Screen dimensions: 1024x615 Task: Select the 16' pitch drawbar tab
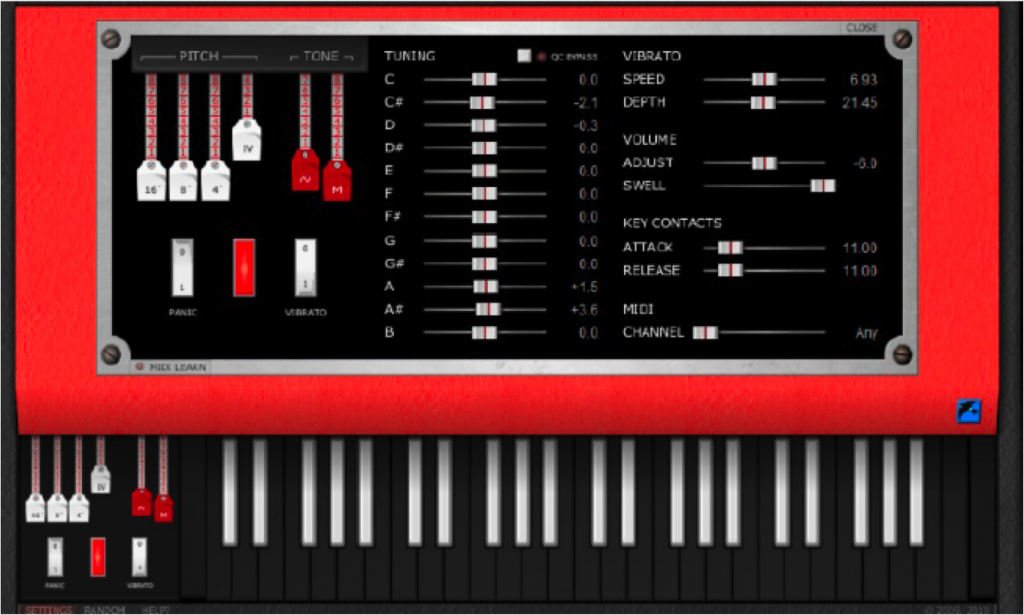(x=150, y=181)
